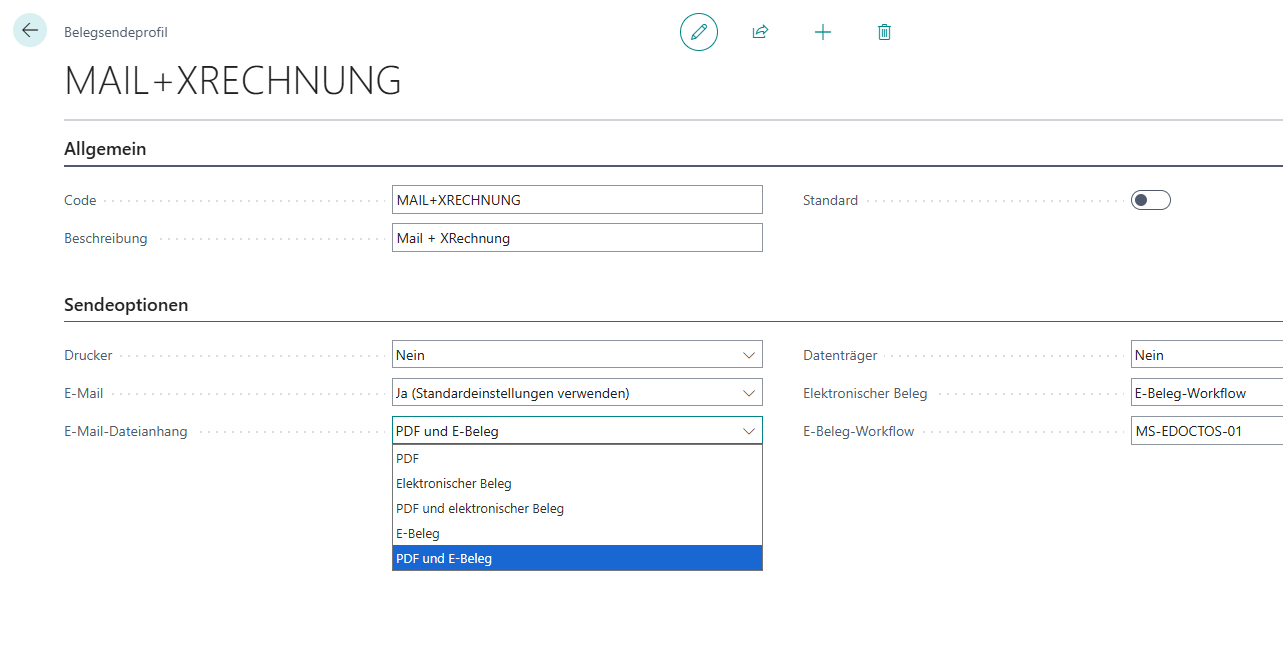
Task: Expand the E-Mail sending options dropdown
Action: click(x=748, y=392)
